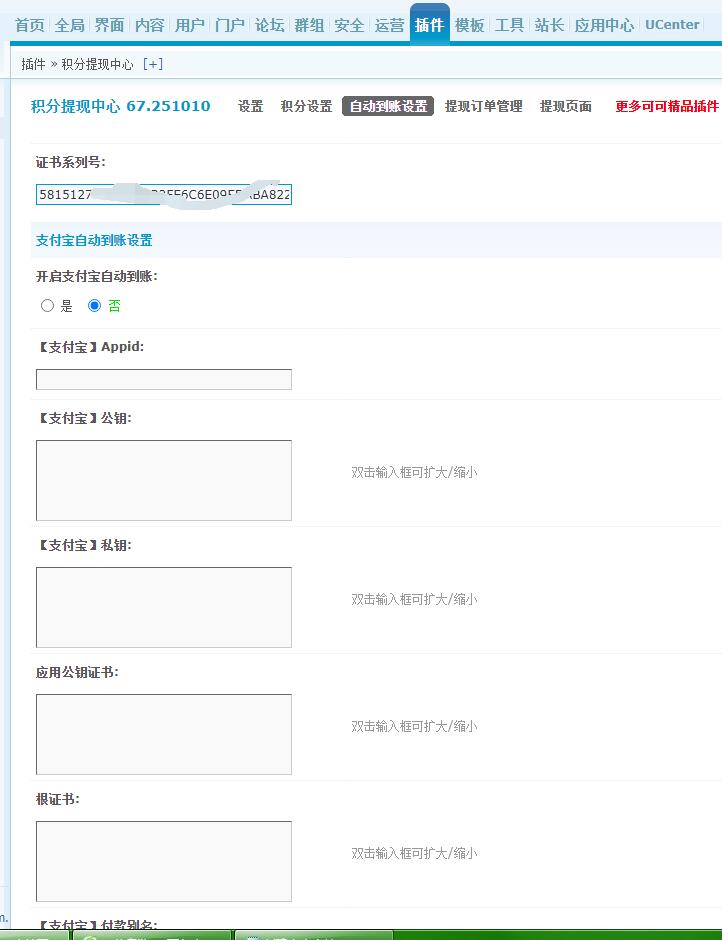This screenshot has height=940, width=722.
Task: Switch to the 应用中心 tab
Action: [x=604, y=25]
